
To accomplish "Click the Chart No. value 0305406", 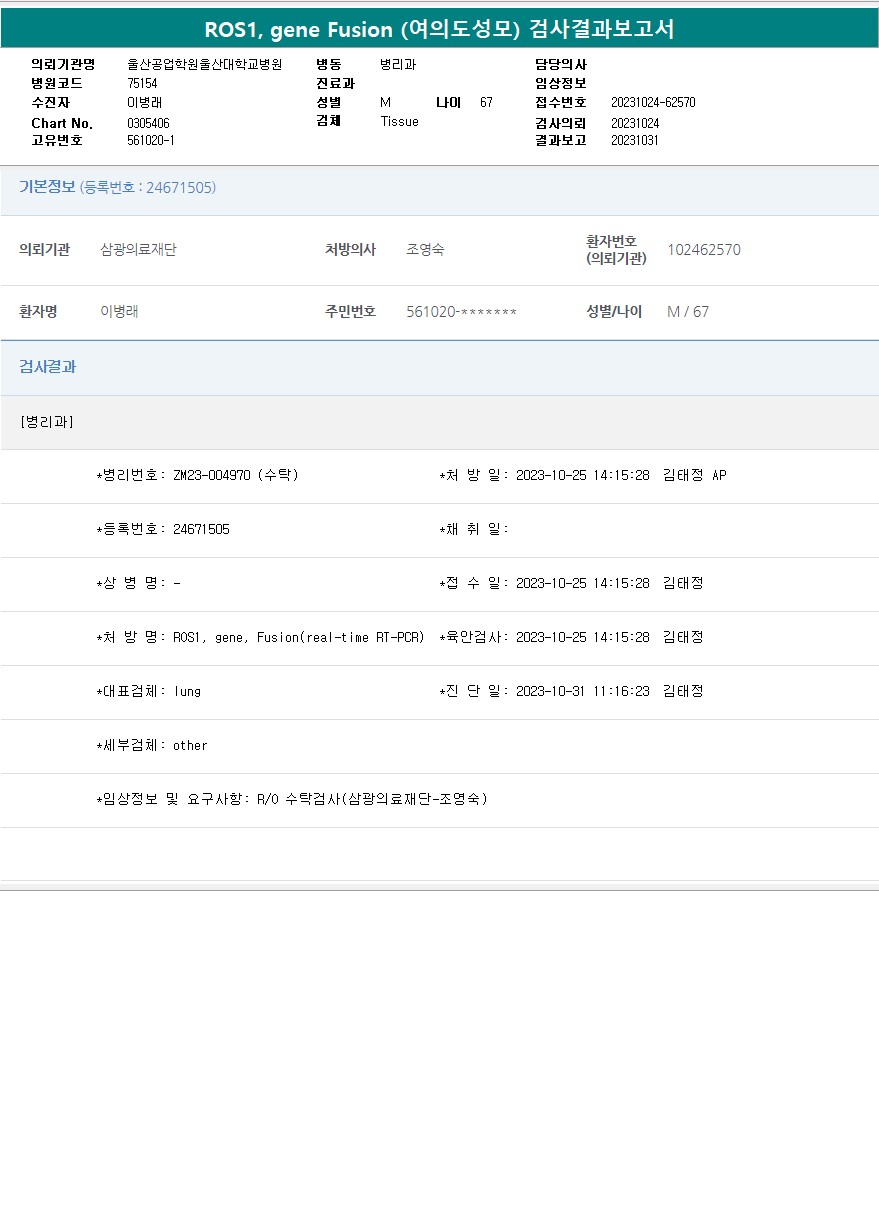I will click(x=148, y=123).
